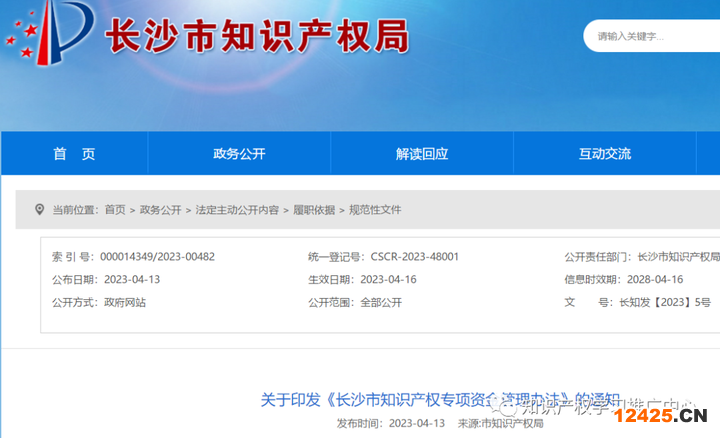
Task: Switch to the 政务公开 navigation tab
Action: pyautogui.click(x=239, y=154)
